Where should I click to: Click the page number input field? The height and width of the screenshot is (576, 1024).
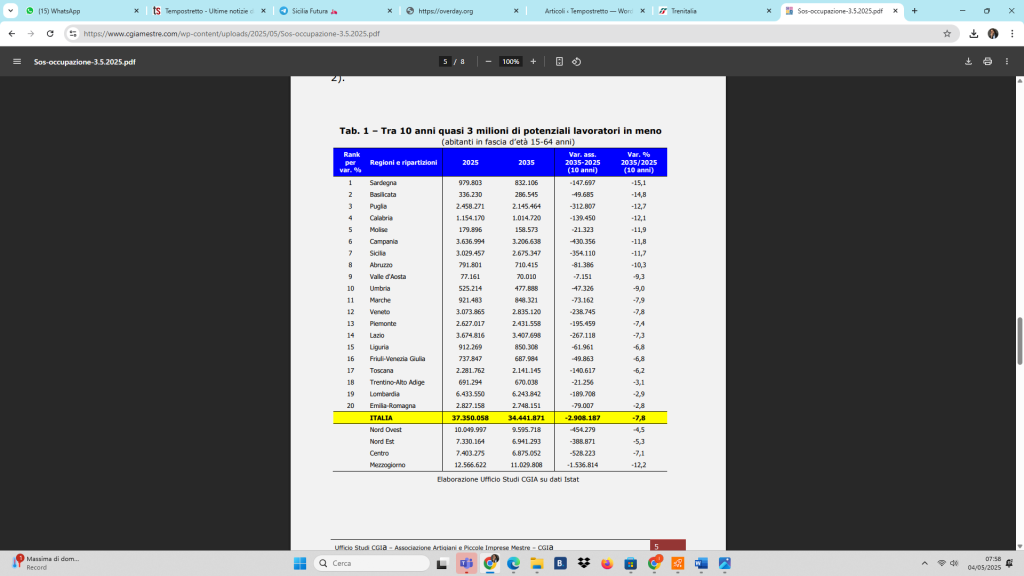[445, 61]
